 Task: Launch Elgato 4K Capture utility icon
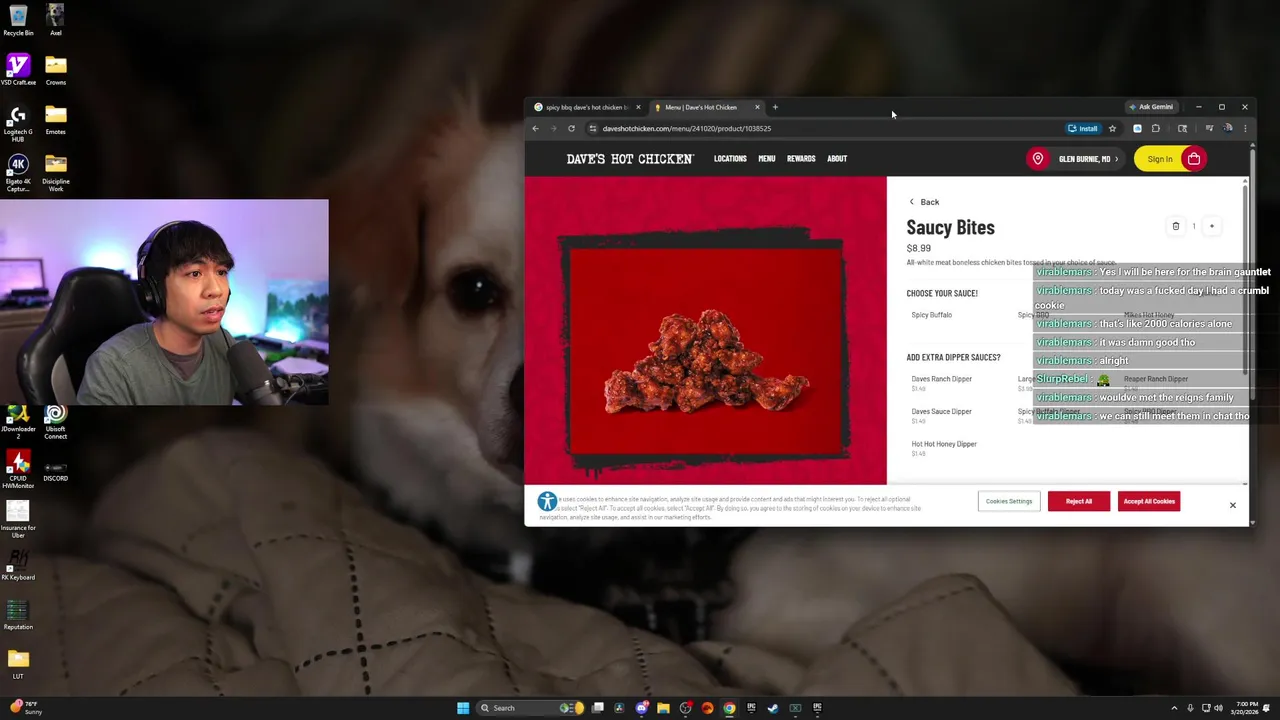tap(18, 172)
